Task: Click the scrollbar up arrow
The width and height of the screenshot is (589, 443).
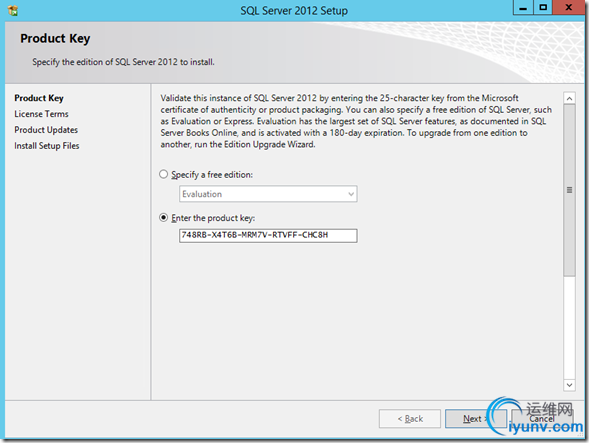Action: 569,98
